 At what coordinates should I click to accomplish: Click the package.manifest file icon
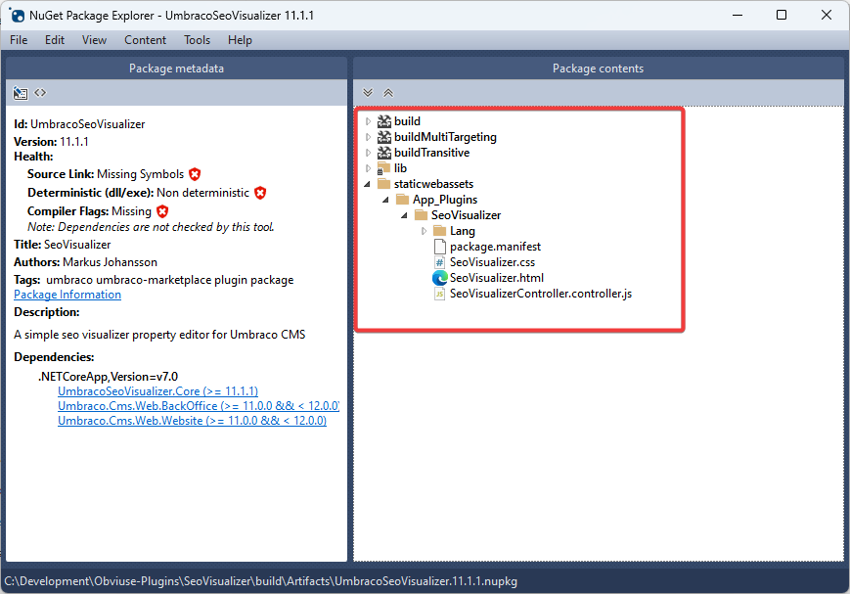point(440,247)
